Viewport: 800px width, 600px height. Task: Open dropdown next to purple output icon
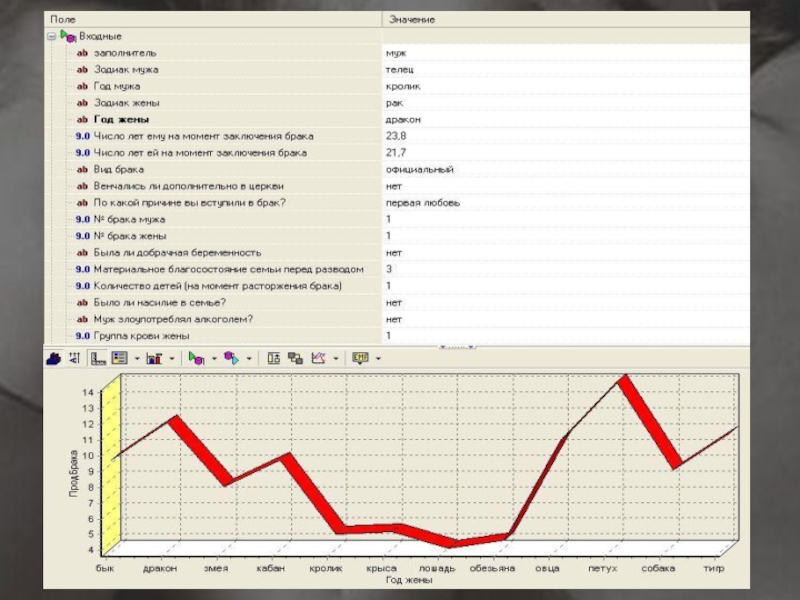click(248, 357)
